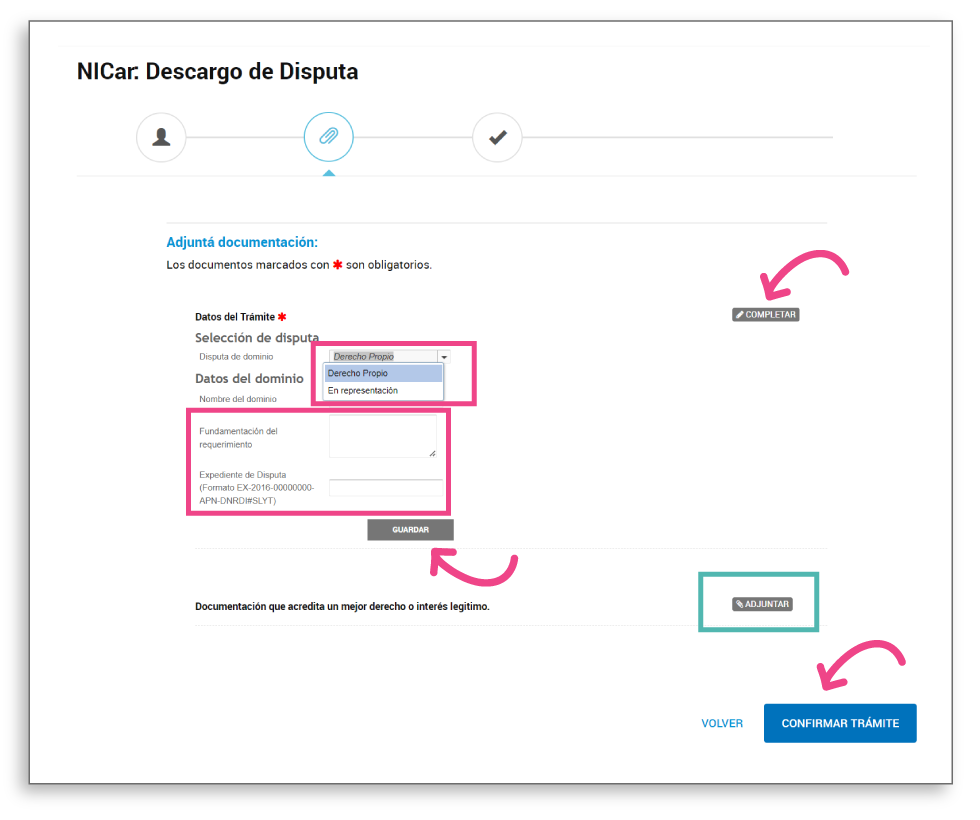Screen dimensions: 980x820
Task: Open the Derecho Propio combo box
Action: 385,355
